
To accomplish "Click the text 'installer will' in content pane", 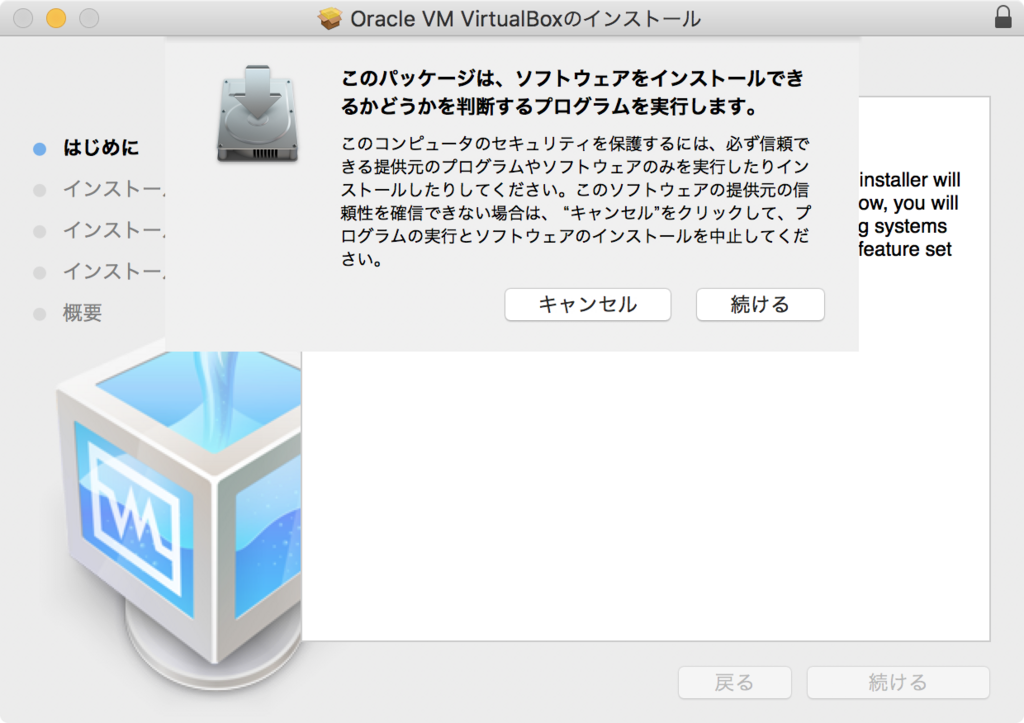I will [910, 180].
